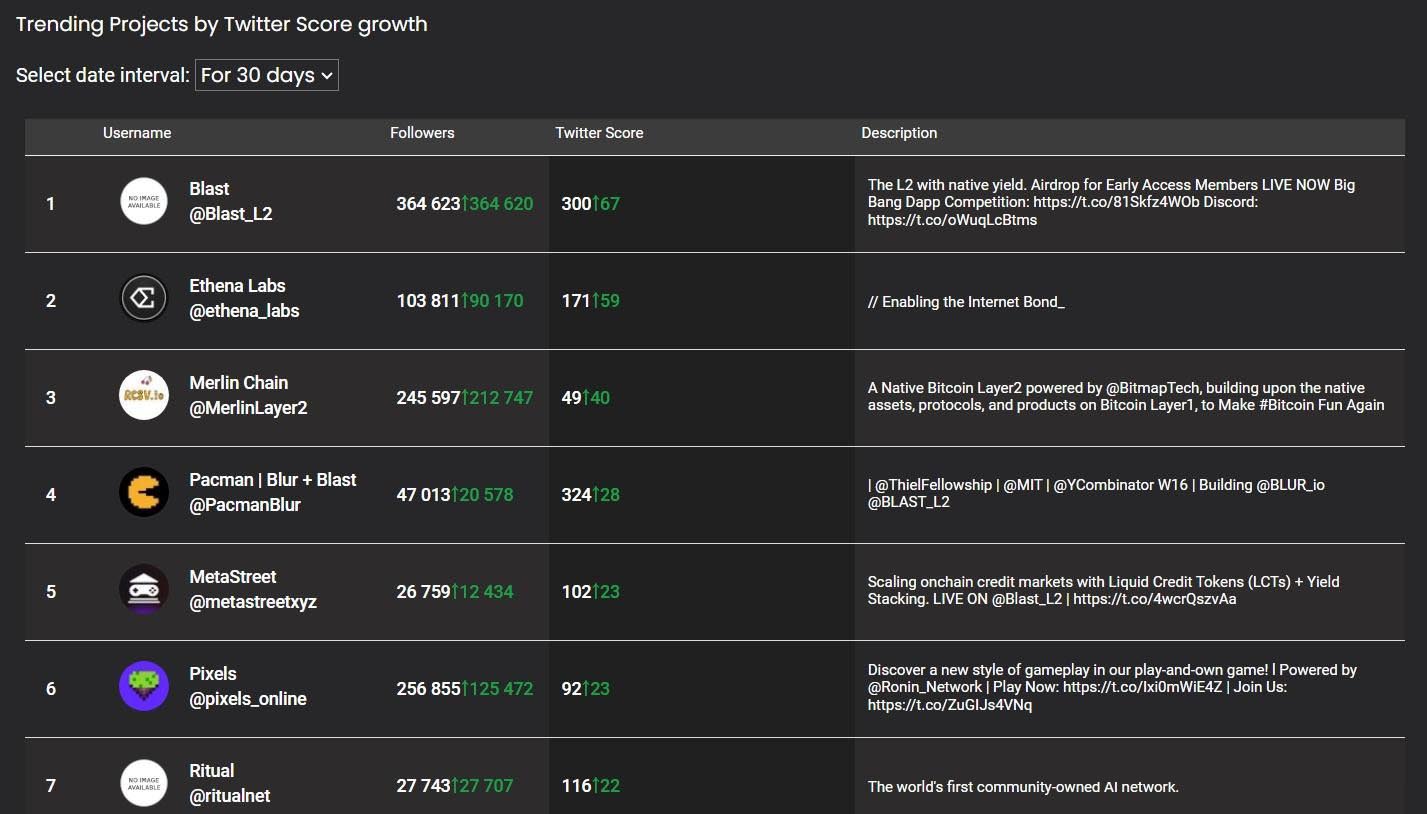Open the @ritualnet handle link
The image size is (1427, 814).
pyautogui.click(x=229, y=796)
